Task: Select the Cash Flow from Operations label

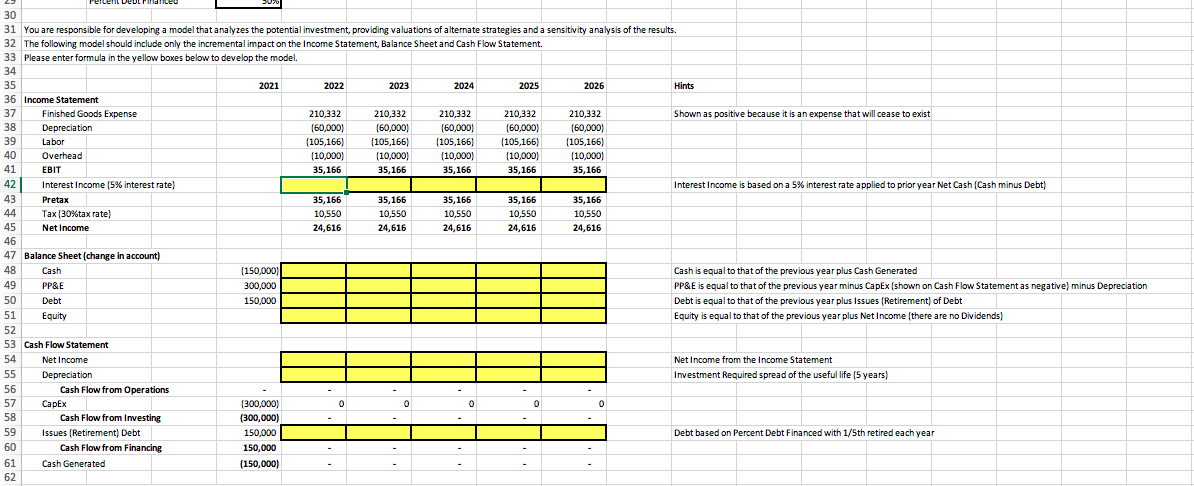Action: (x=114, y=390)
